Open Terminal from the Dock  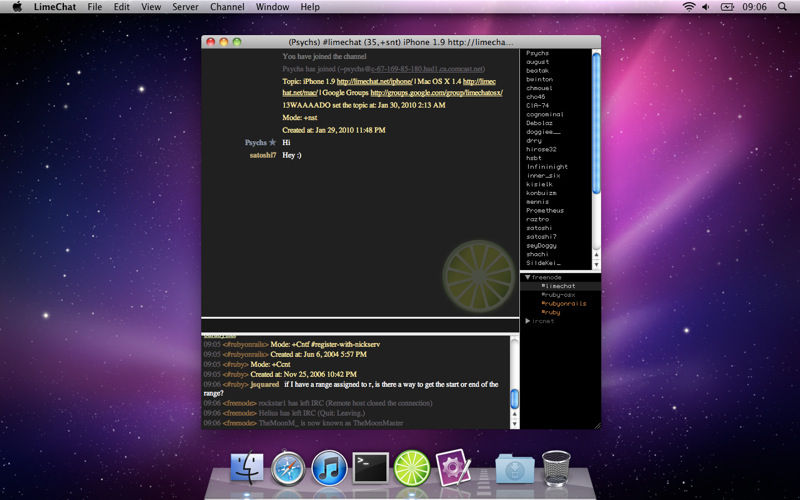pos(370,467)
